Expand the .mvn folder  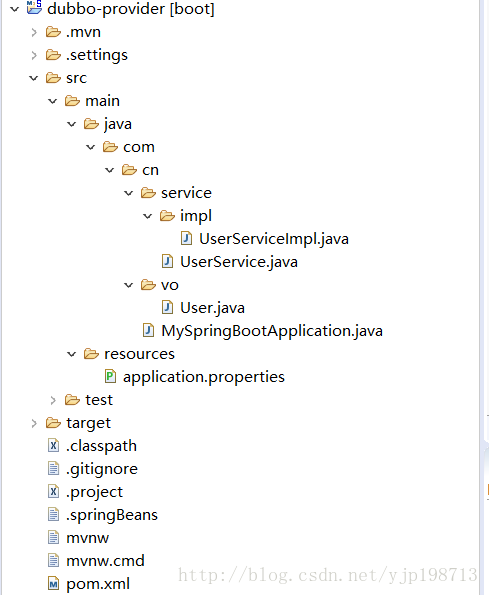click(34, 32)
